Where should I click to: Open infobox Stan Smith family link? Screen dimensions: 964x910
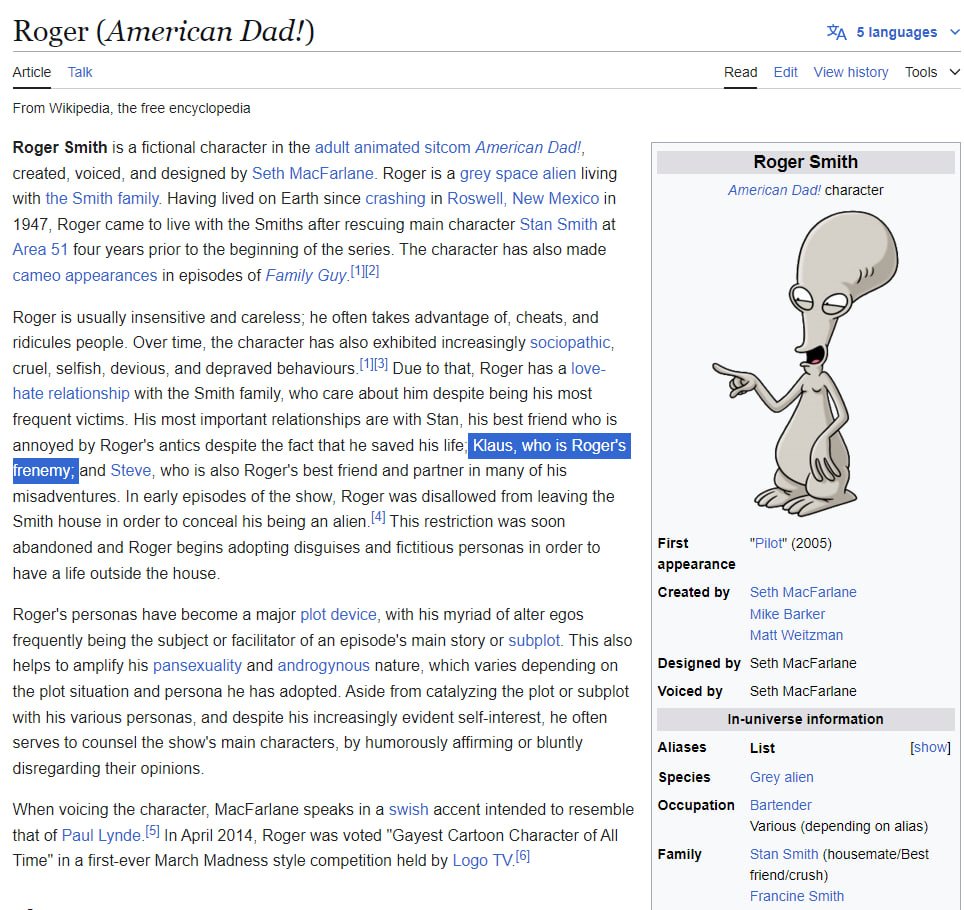coord(784,854)
